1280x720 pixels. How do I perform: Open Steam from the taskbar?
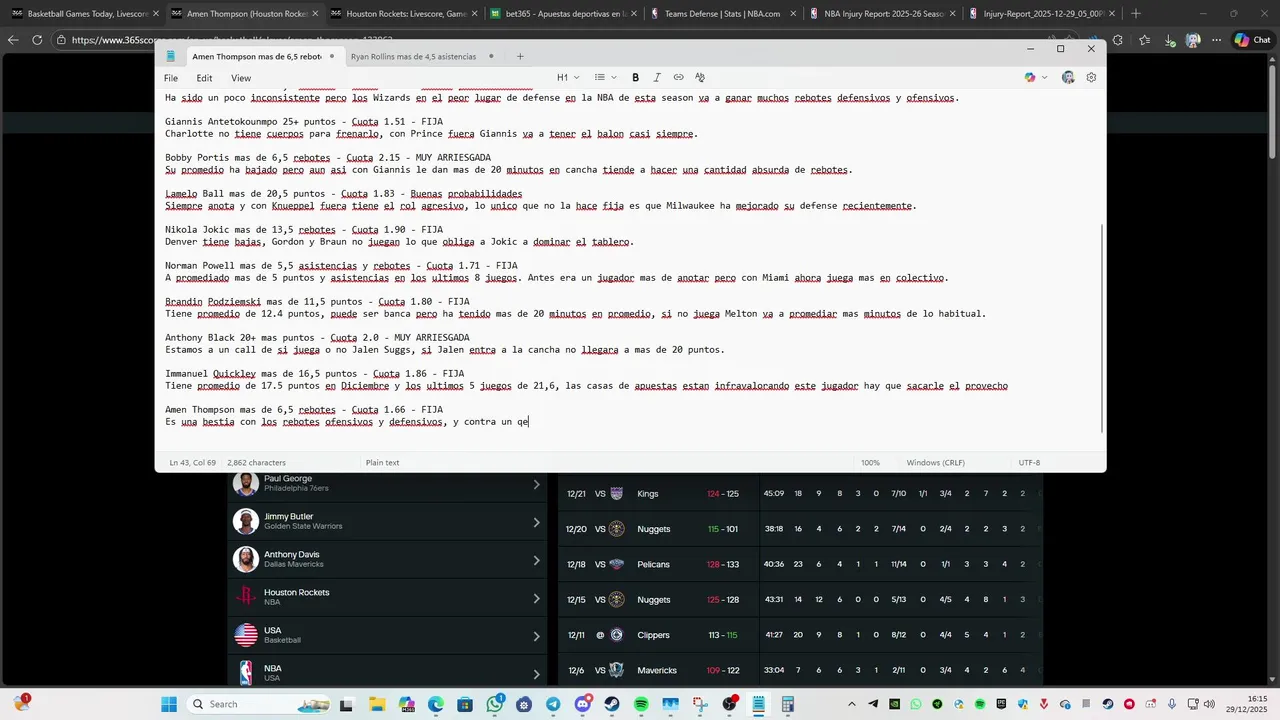(612, 704)
